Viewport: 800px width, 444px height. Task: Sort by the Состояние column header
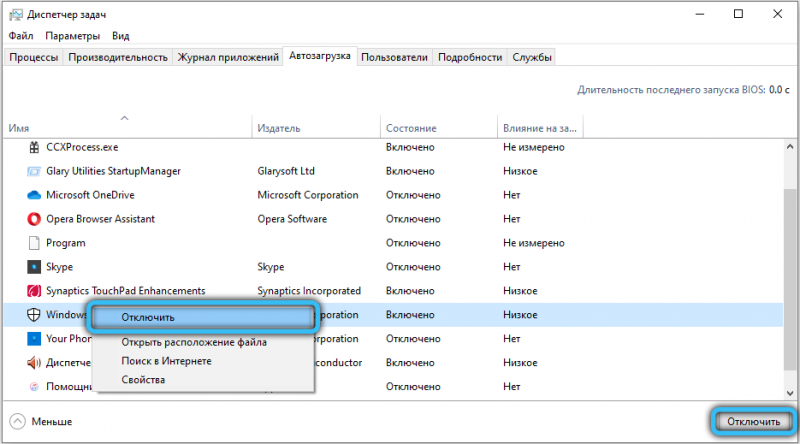tap(439, 128)
